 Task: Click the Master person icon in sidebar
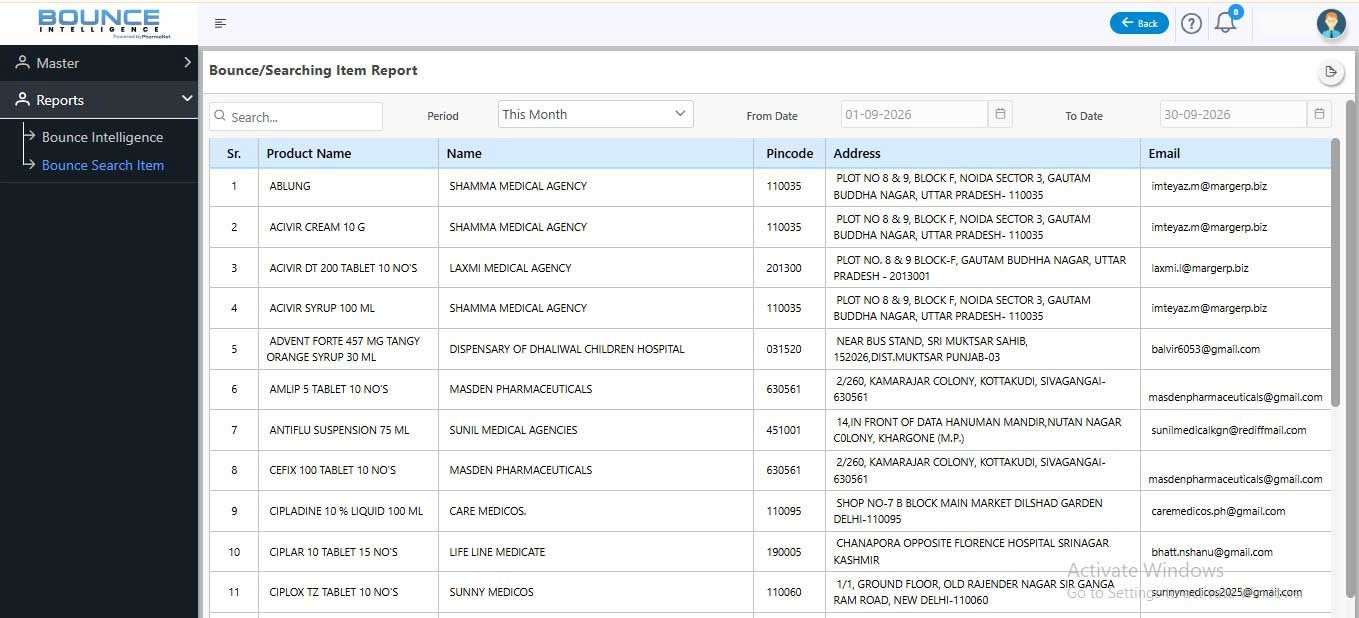coord(22,62)
